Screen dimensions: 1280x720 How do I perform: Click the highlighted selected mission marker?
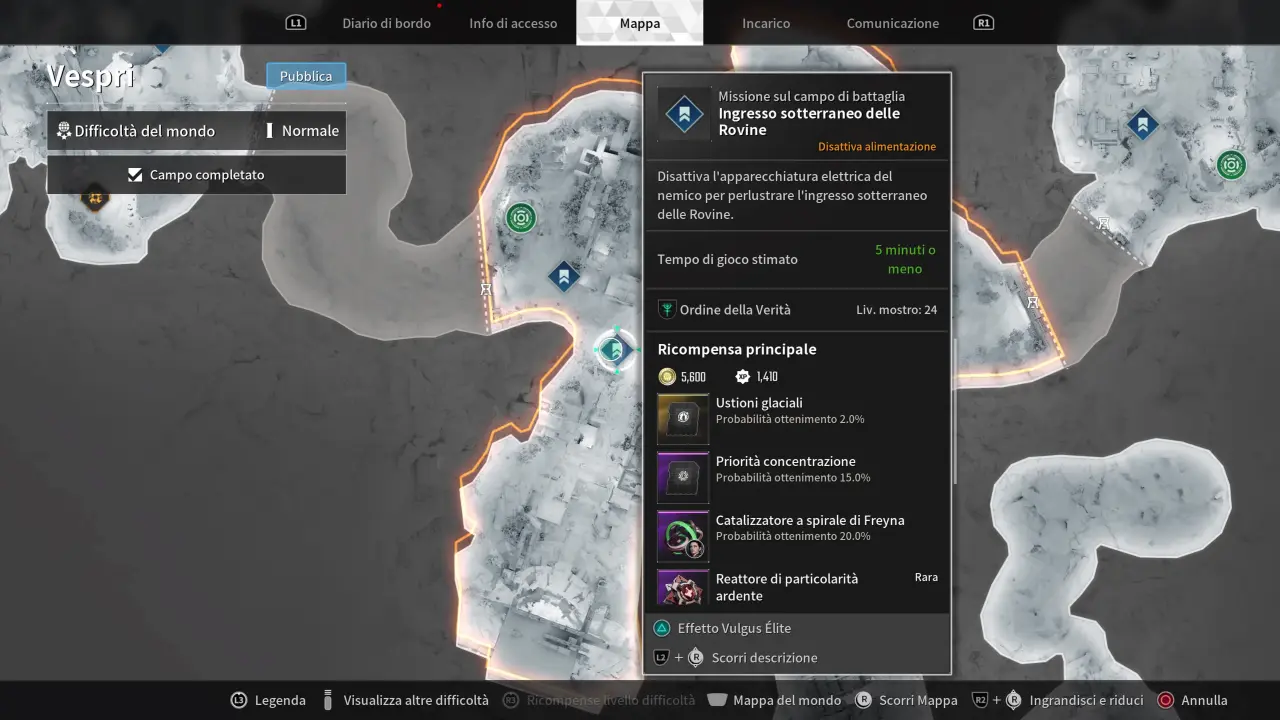pos(615,349)
